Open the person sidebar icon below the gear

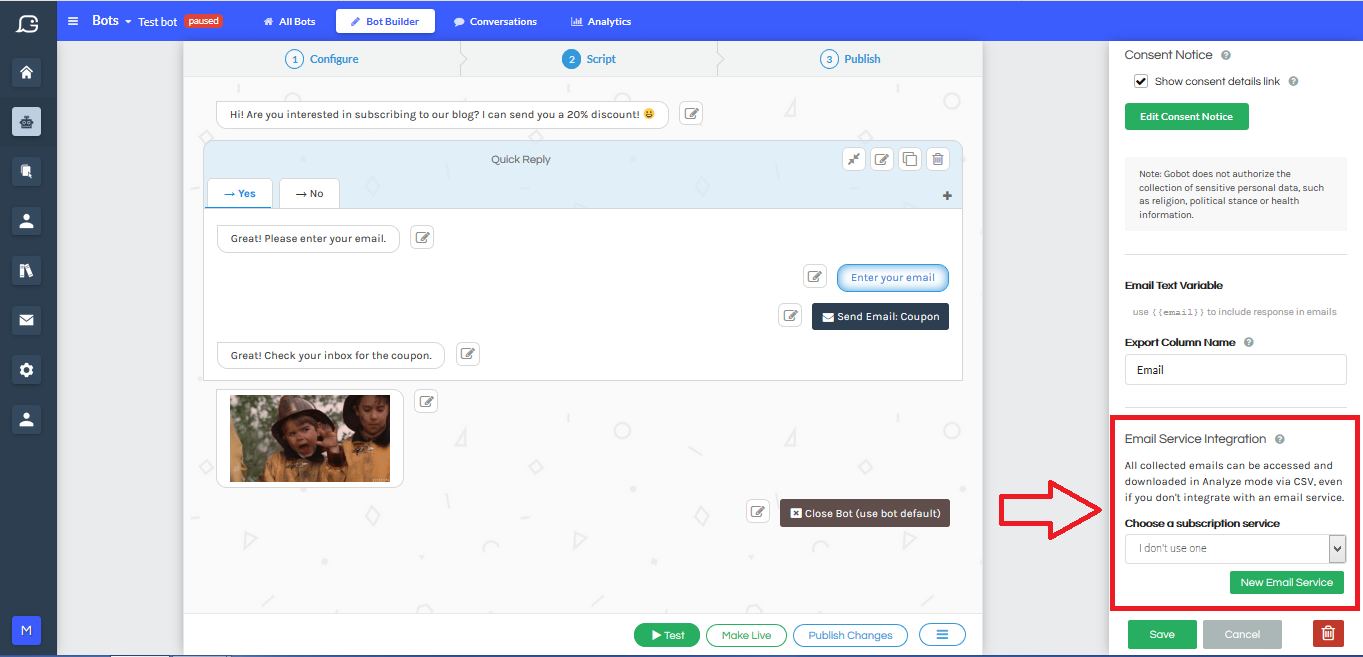pos(27,420)
